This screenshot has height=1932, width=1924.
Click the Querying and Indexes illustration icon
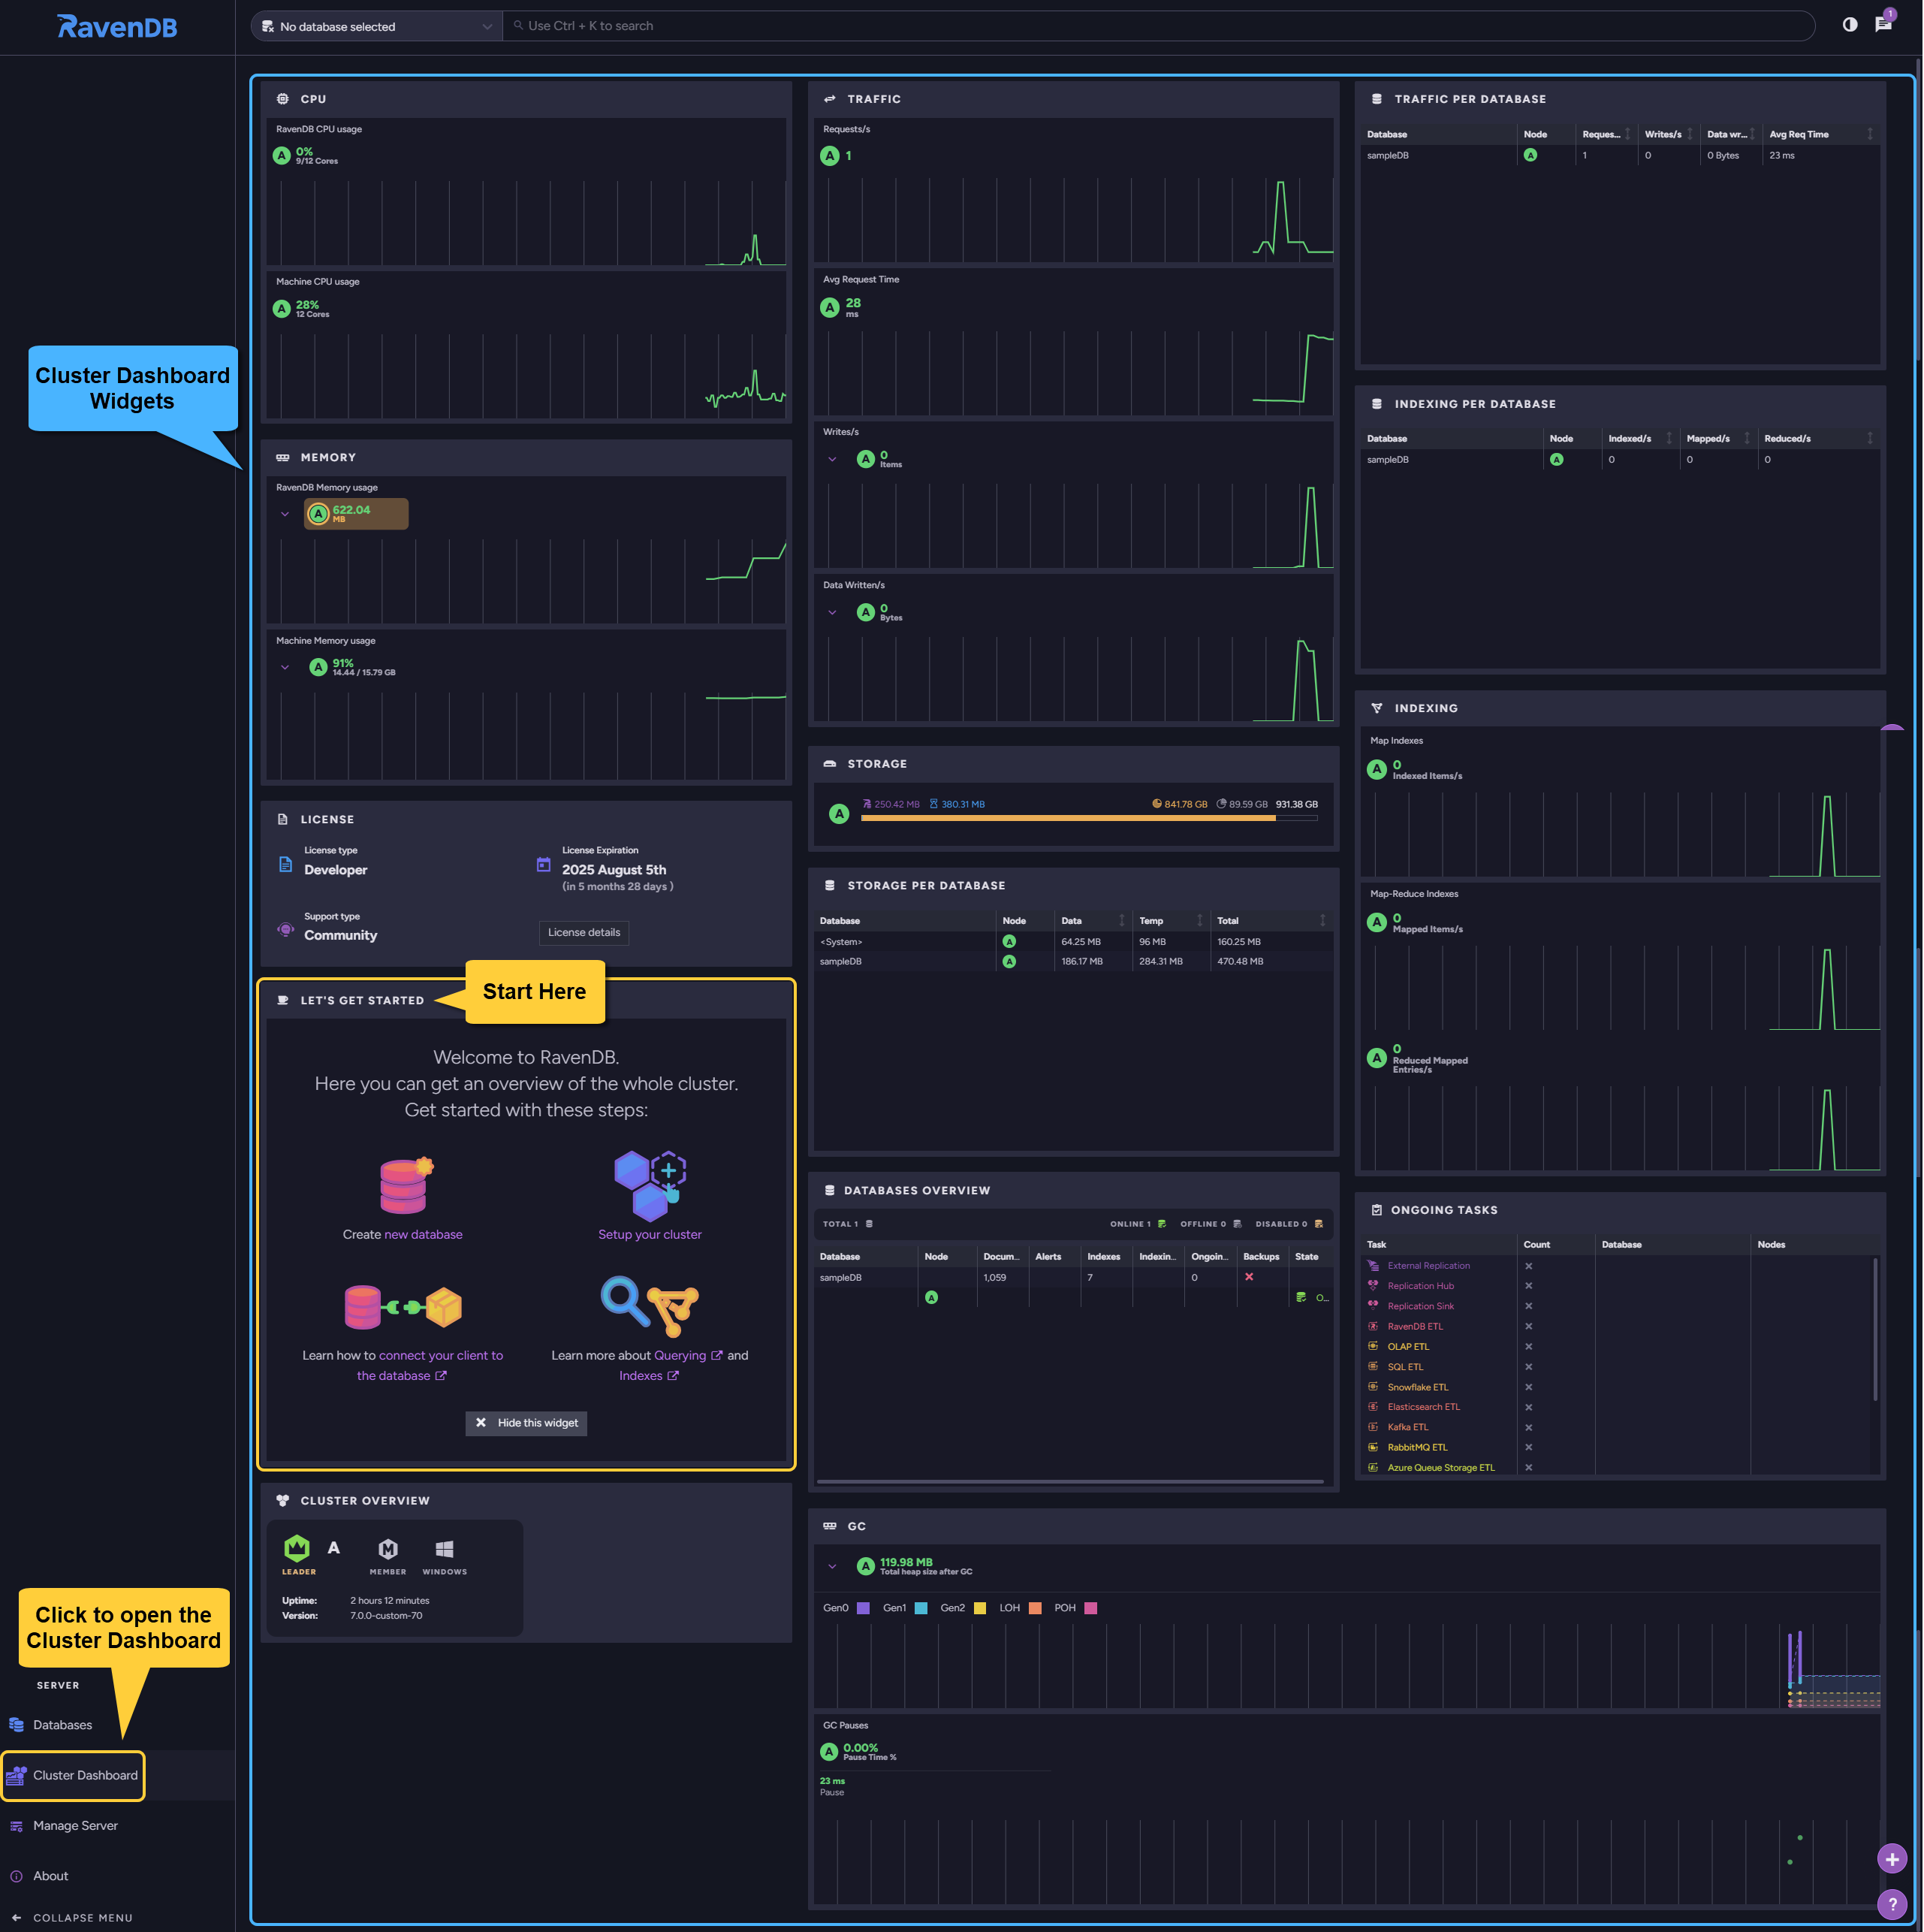649,1305
